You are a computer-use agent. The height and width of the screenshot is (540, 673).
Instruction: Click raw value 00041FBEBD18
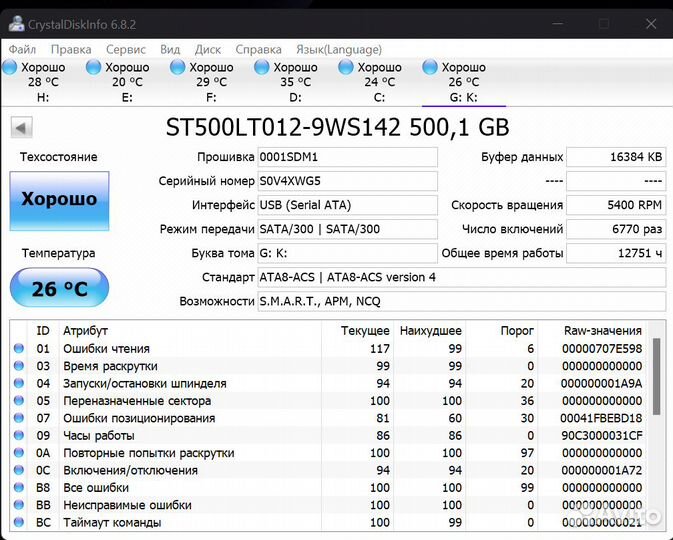(x=601, y=418)
